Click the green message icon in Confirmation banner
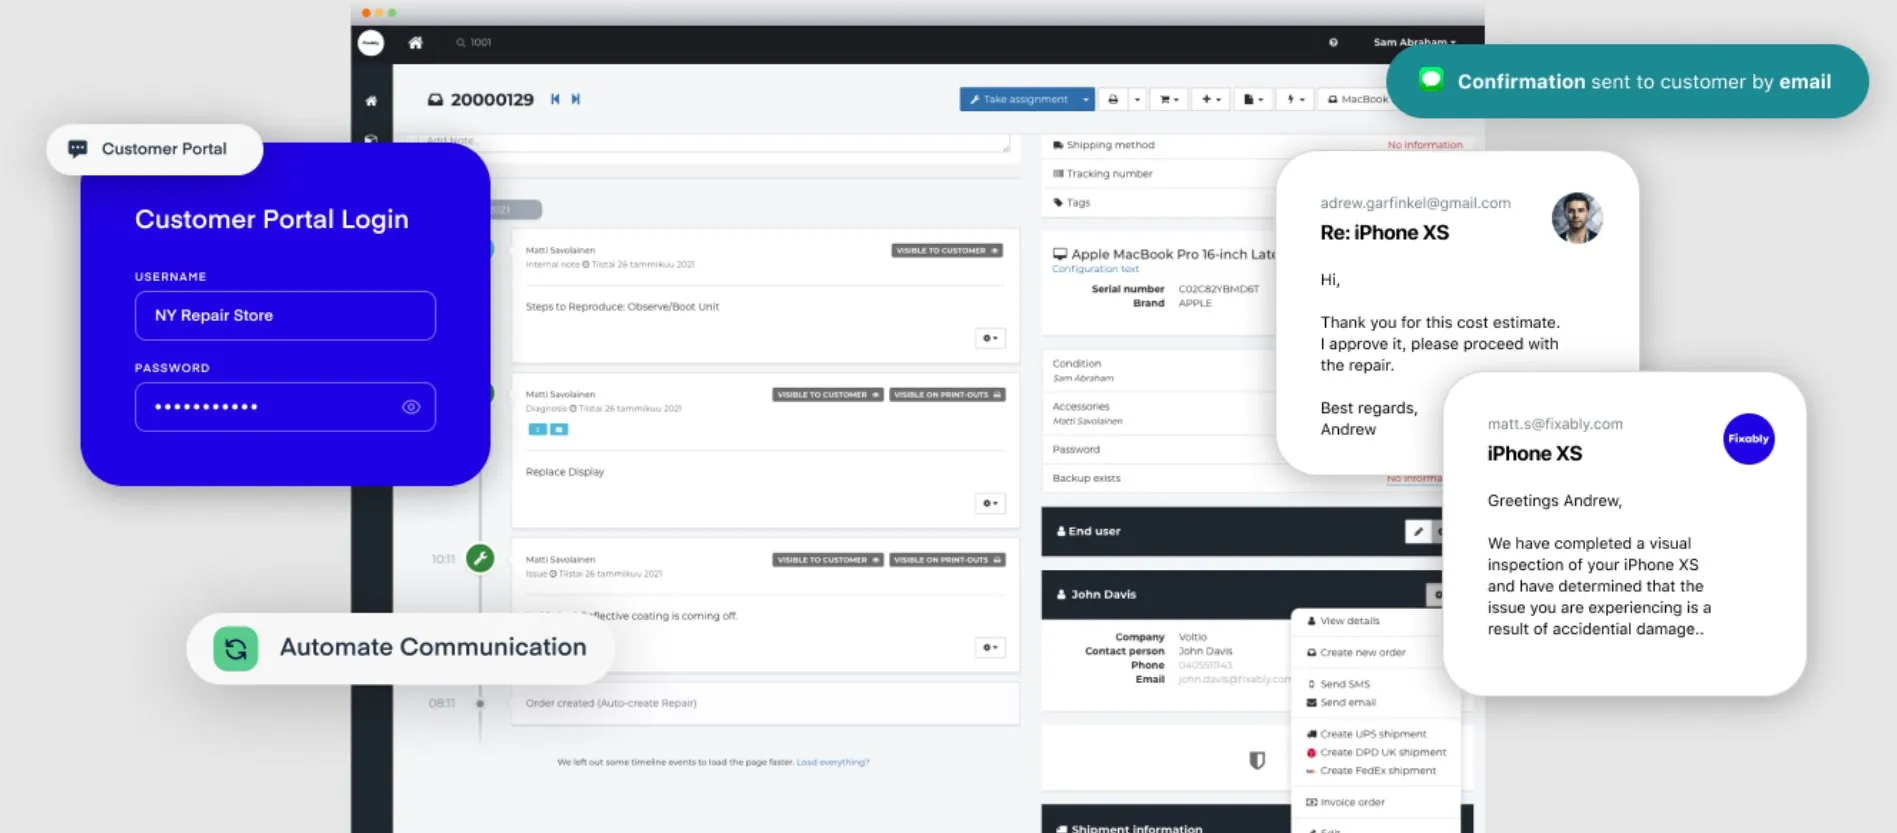The image size is (1897, 833). (x=1431, y=80)
